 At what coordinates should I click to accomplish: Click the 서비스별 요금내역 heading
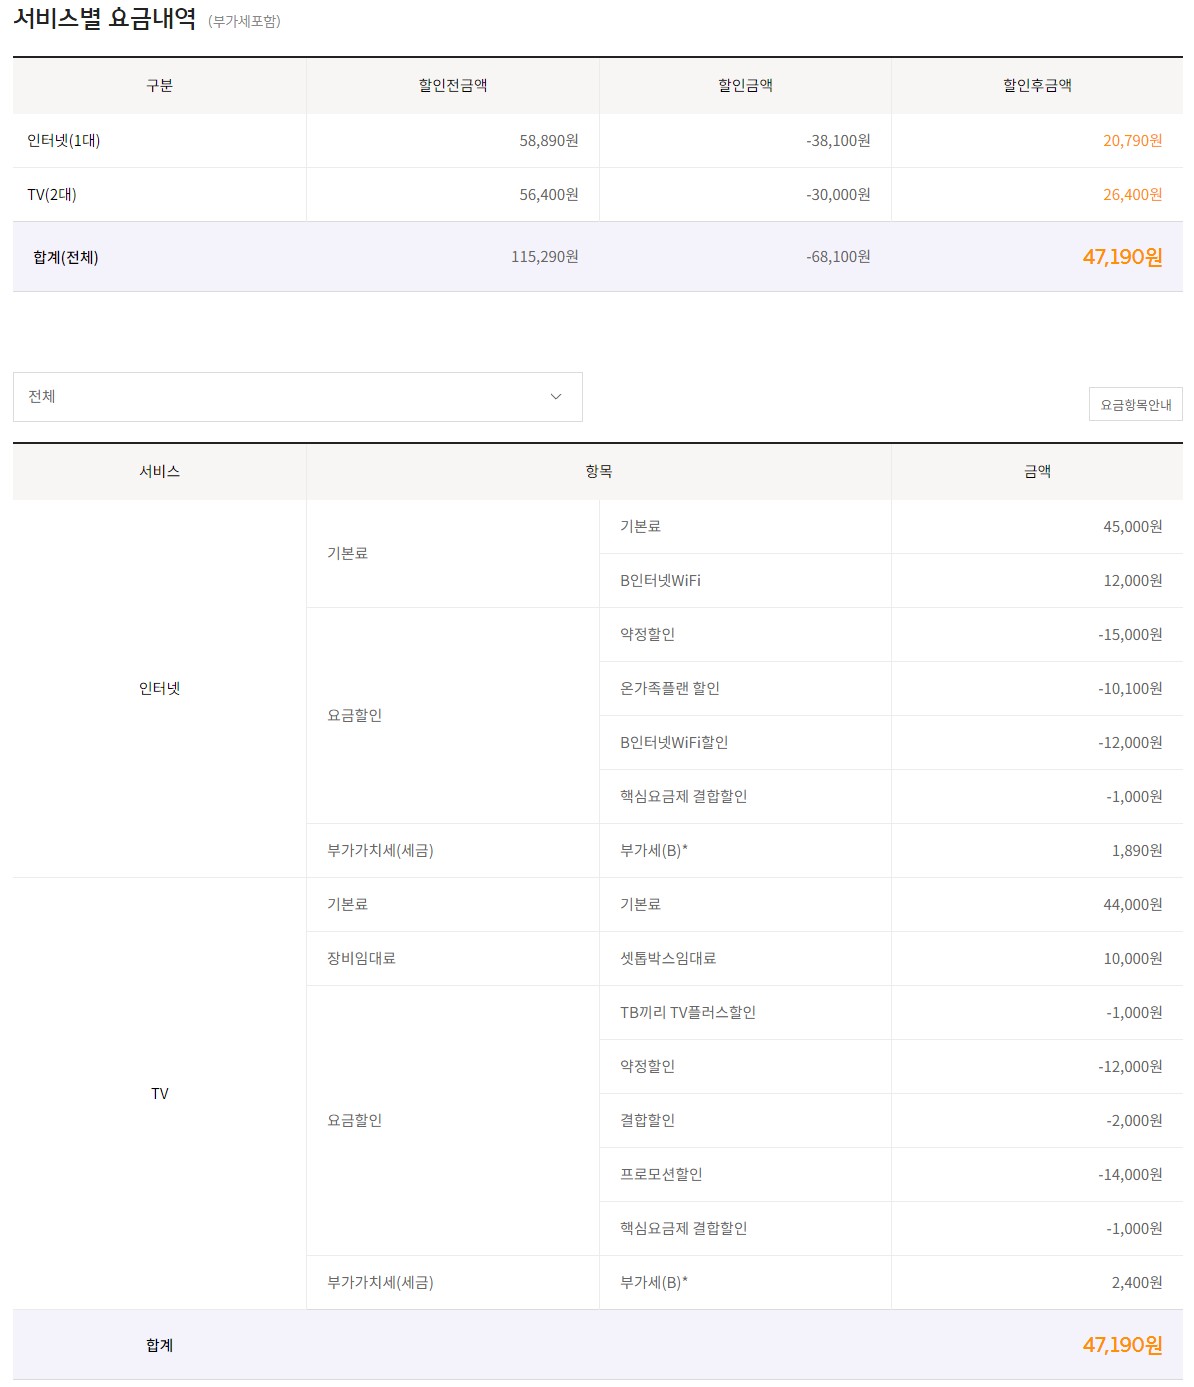tap(105, 19)
